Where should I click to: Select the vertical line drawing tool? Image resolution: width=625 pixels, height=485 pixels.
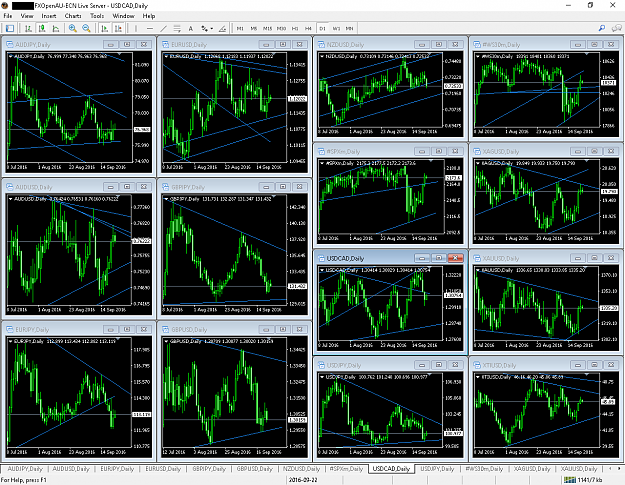pyautogui.click(x=136, y=28)
